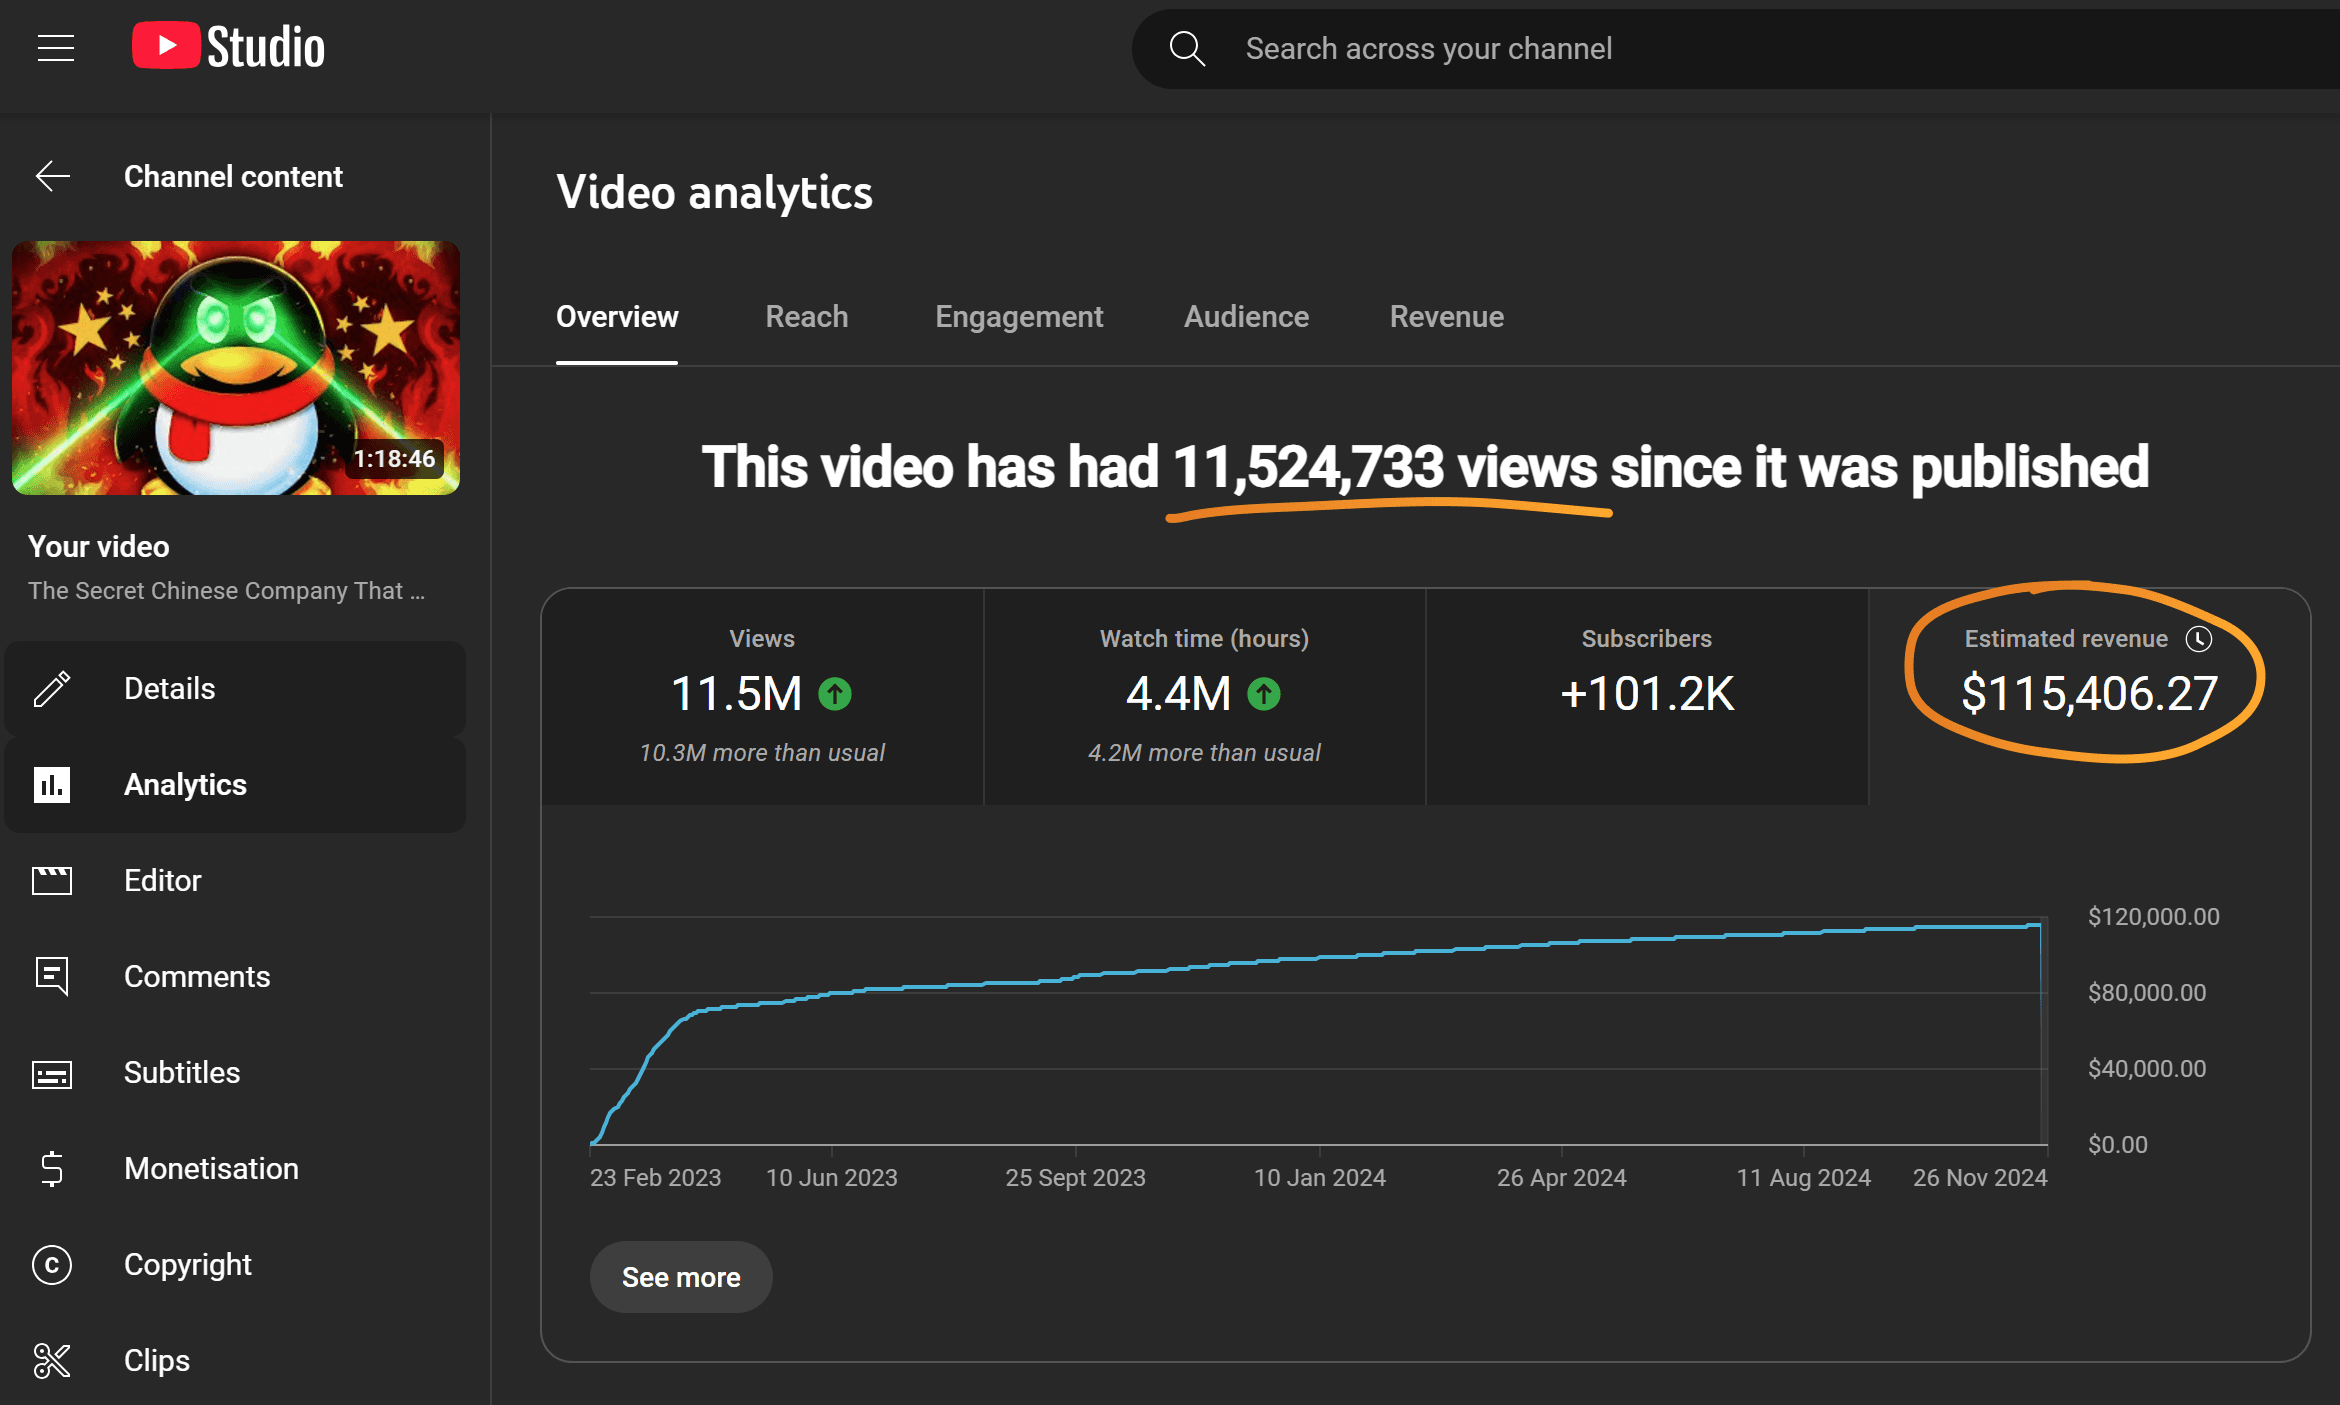This screenshot has height=1405, width=2340.
Task: Click the Comments speech icon
Action: click(x=52, y=976)
